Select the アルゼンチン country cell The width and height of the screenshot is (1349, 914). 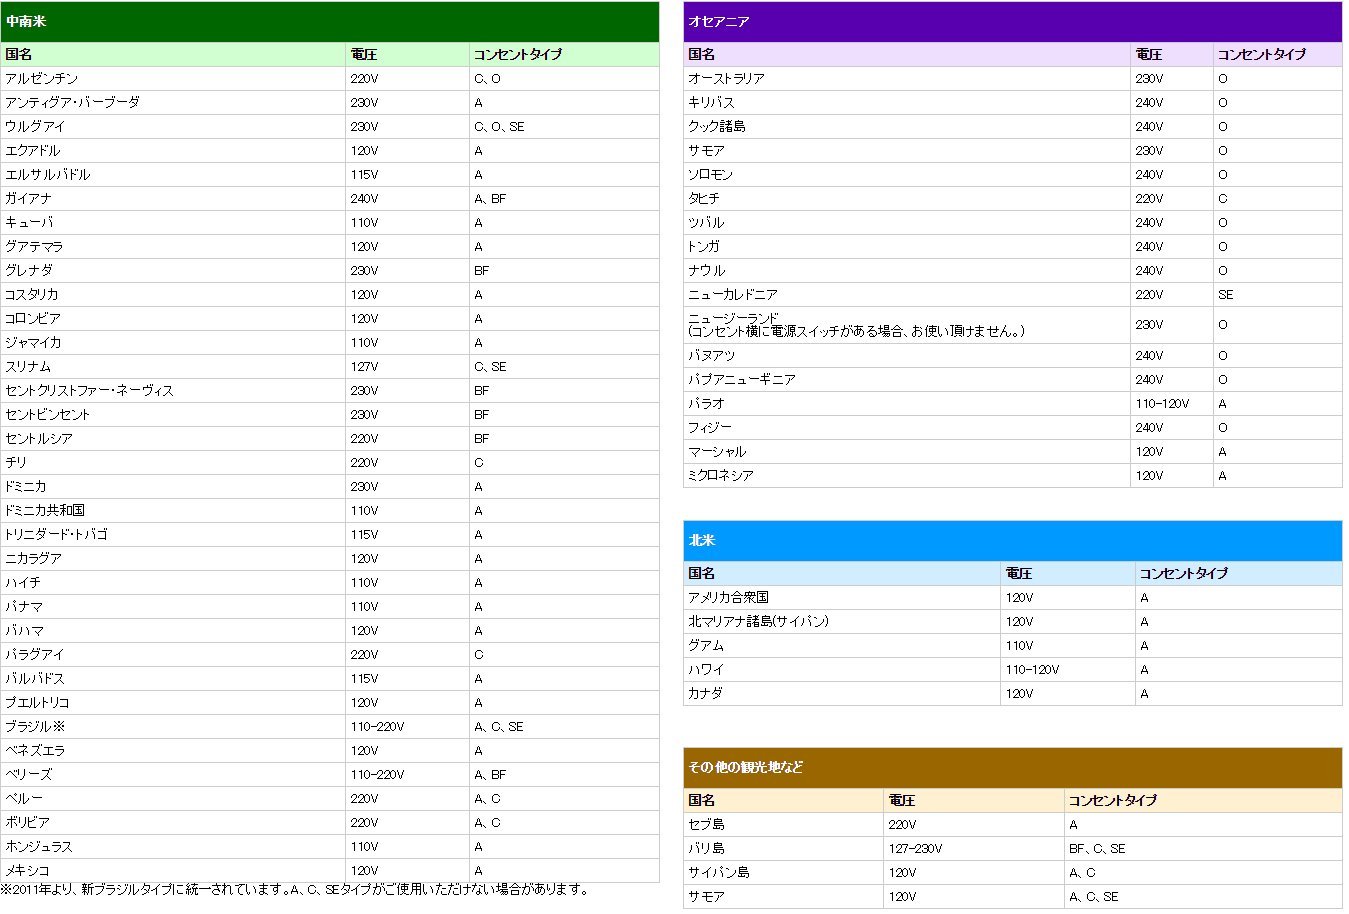pos(42,78)
